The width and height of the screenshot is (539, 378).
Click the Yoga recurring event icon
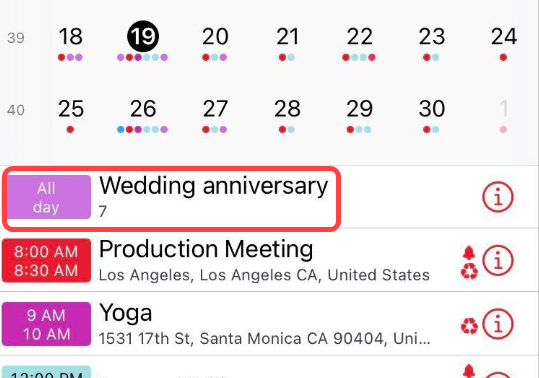click(469, 326)
